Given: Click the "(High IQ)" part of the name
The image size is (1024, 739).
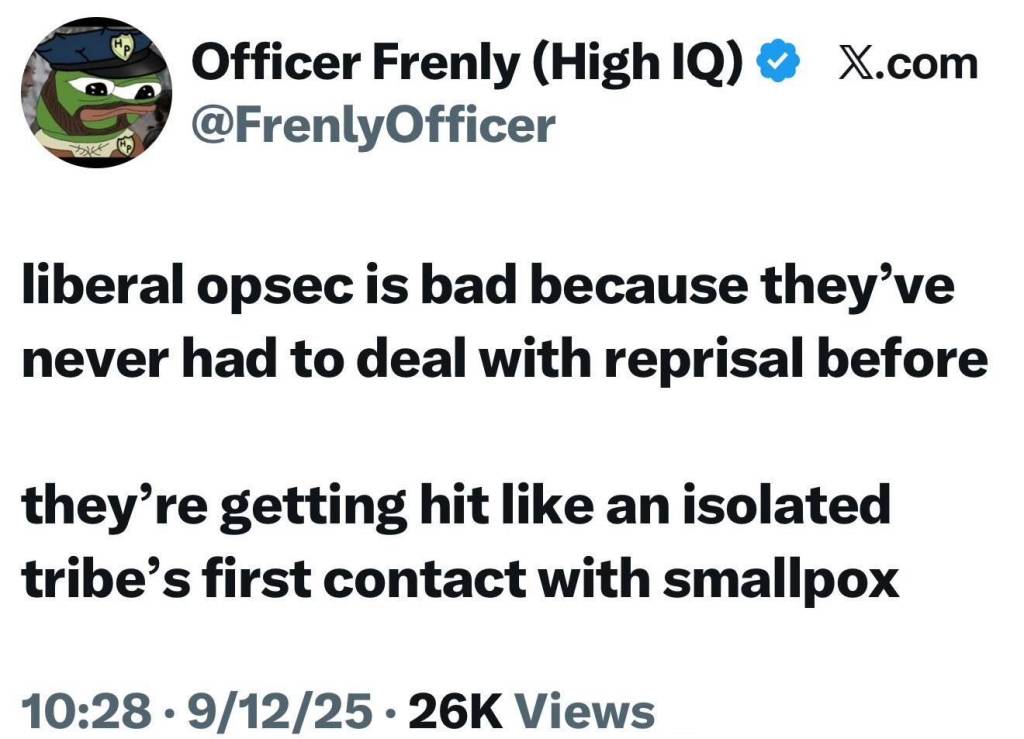Looking at the screenshot, I should point(636,65).
